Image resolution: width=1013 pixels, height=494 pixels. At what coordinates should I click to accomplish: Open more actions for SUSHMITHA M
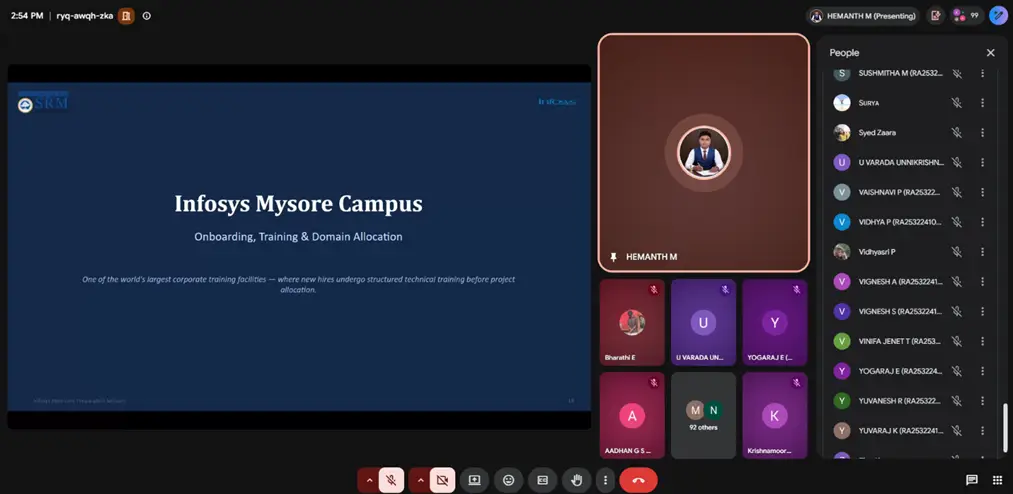983,74
